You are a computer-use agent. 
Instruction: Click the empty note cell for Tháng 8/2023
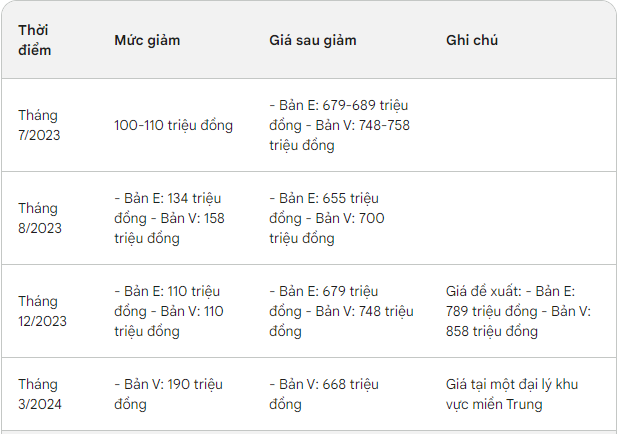coord(522,218)
